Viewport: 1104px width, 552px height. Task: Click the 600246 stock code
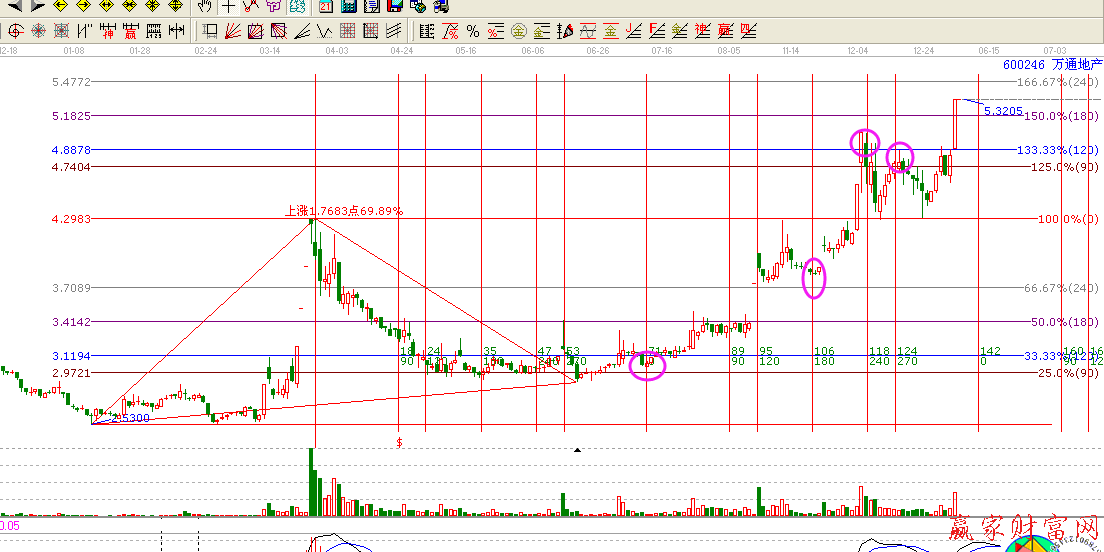[1023, 65]
